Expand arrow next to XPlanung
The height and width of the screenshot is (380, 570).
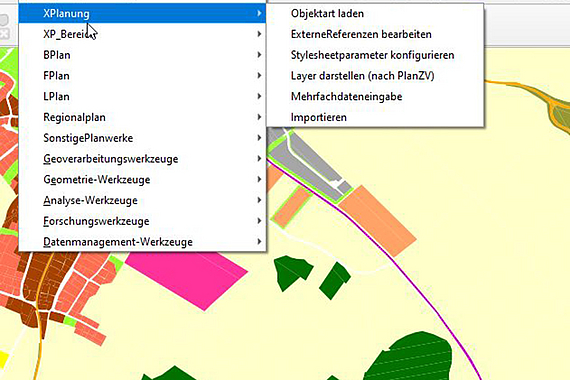(259, 13)
